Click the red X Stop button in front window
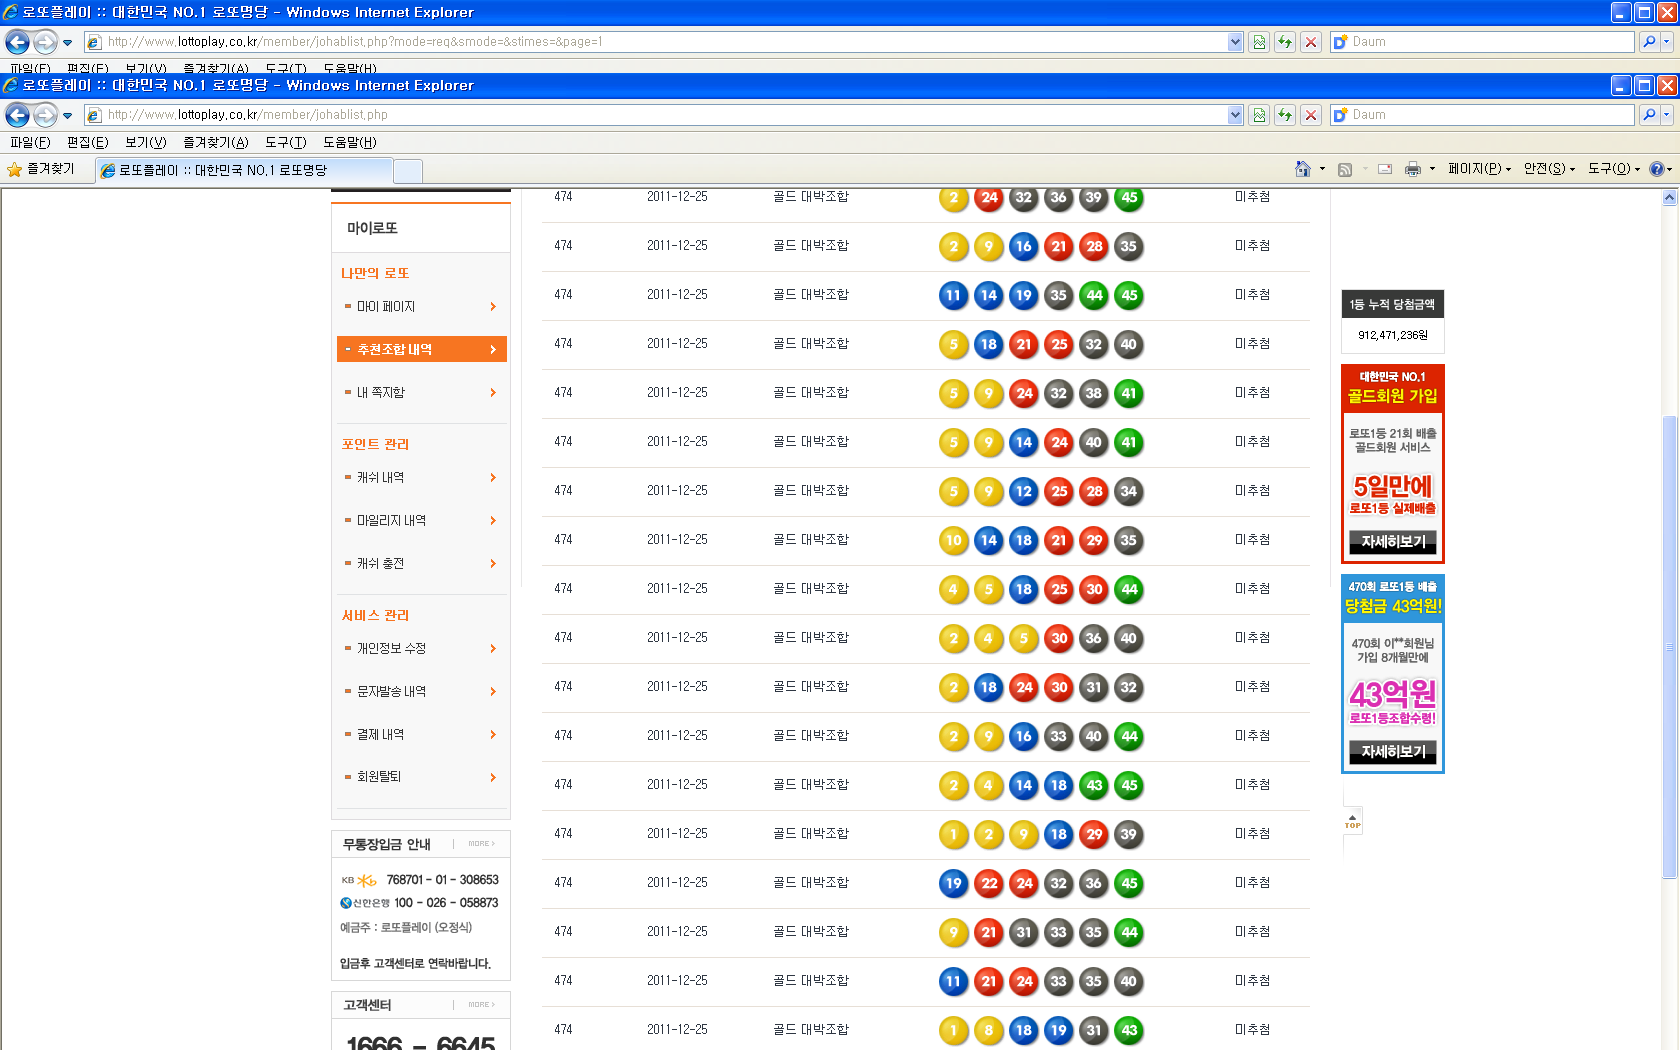The width and height of the screenshot is (1680, 1050). [1311, 115]
